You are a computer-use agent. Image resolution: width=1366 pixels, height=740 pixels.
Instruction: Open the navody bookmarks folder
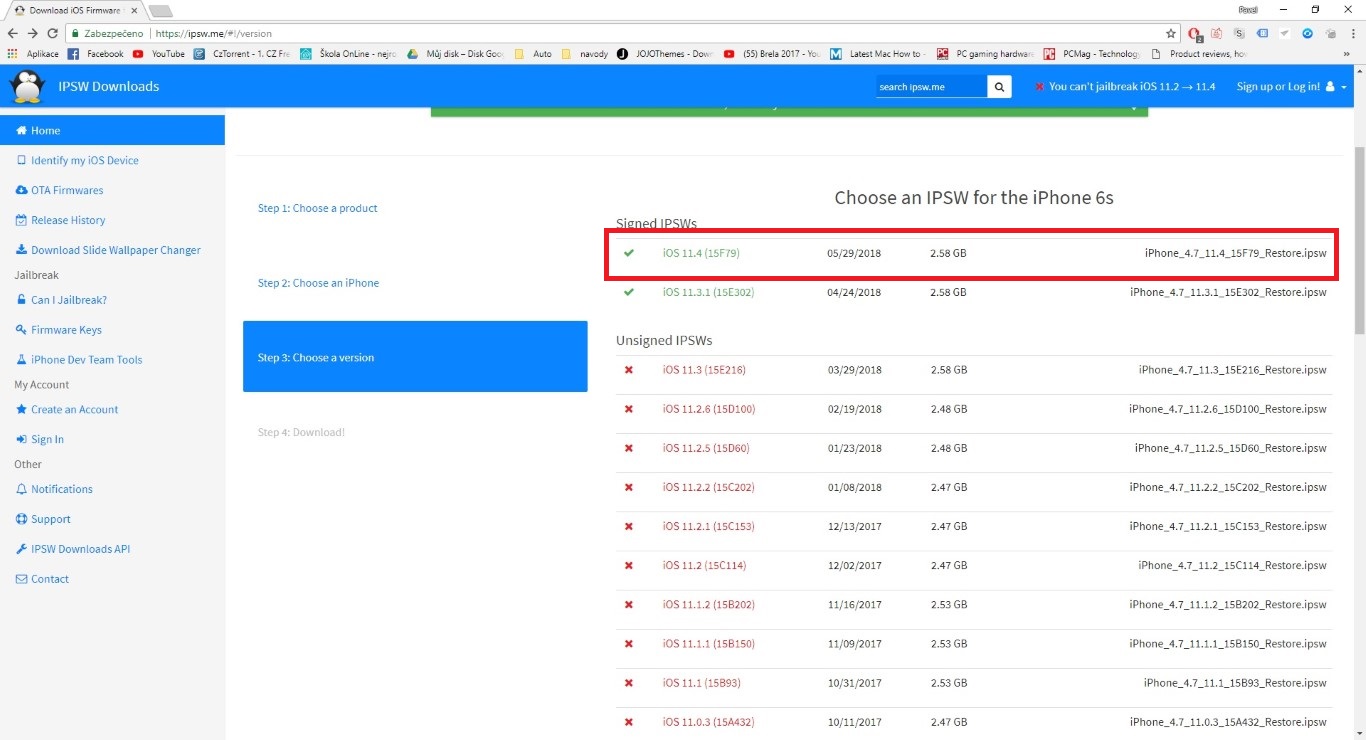(585, 54)
